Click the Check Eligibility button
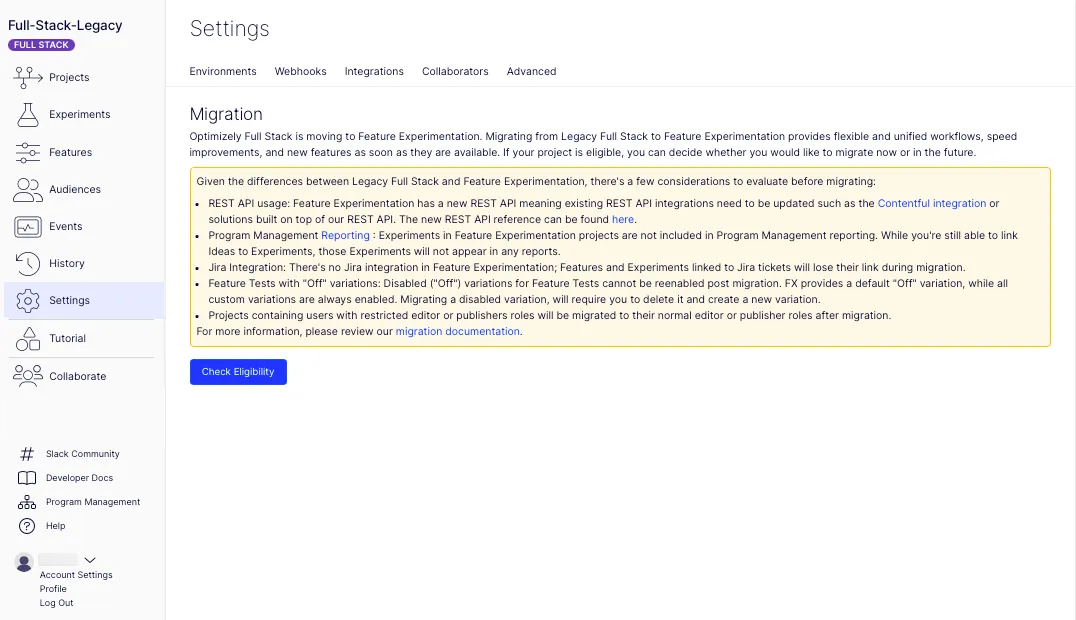 pyautogui.click(x=238, y=372)
